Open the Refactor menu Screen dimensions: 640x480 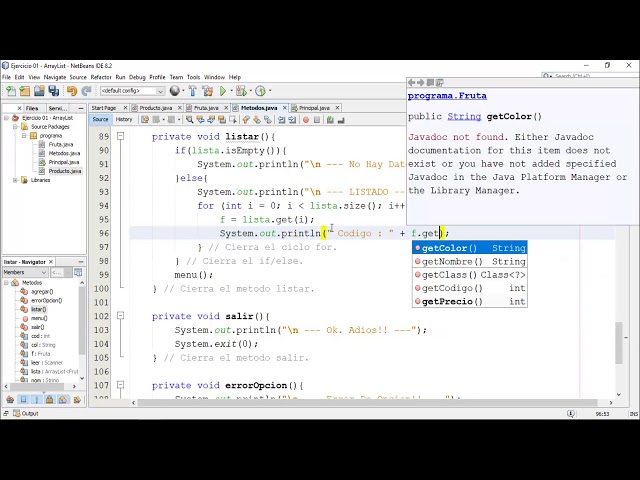click(101, 77)
